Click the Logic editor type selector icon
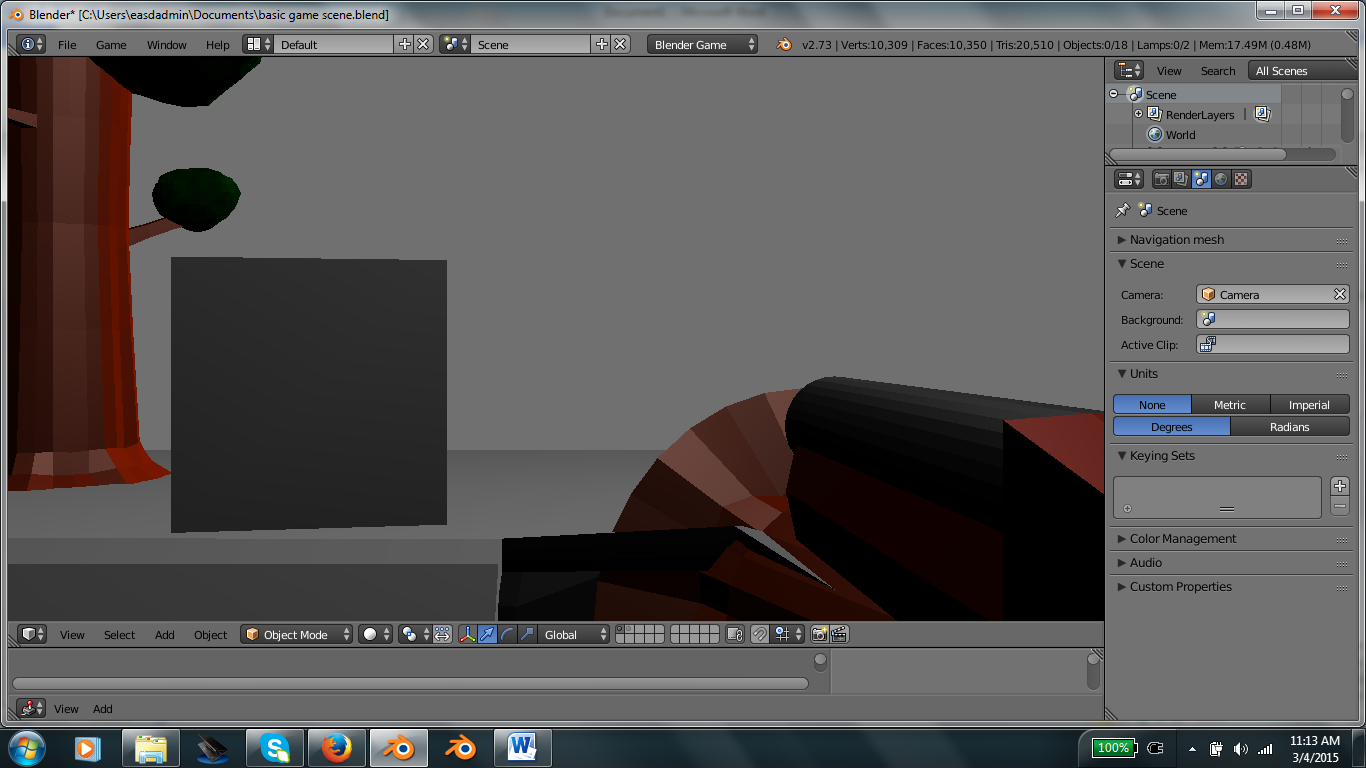 click(31, 708)
